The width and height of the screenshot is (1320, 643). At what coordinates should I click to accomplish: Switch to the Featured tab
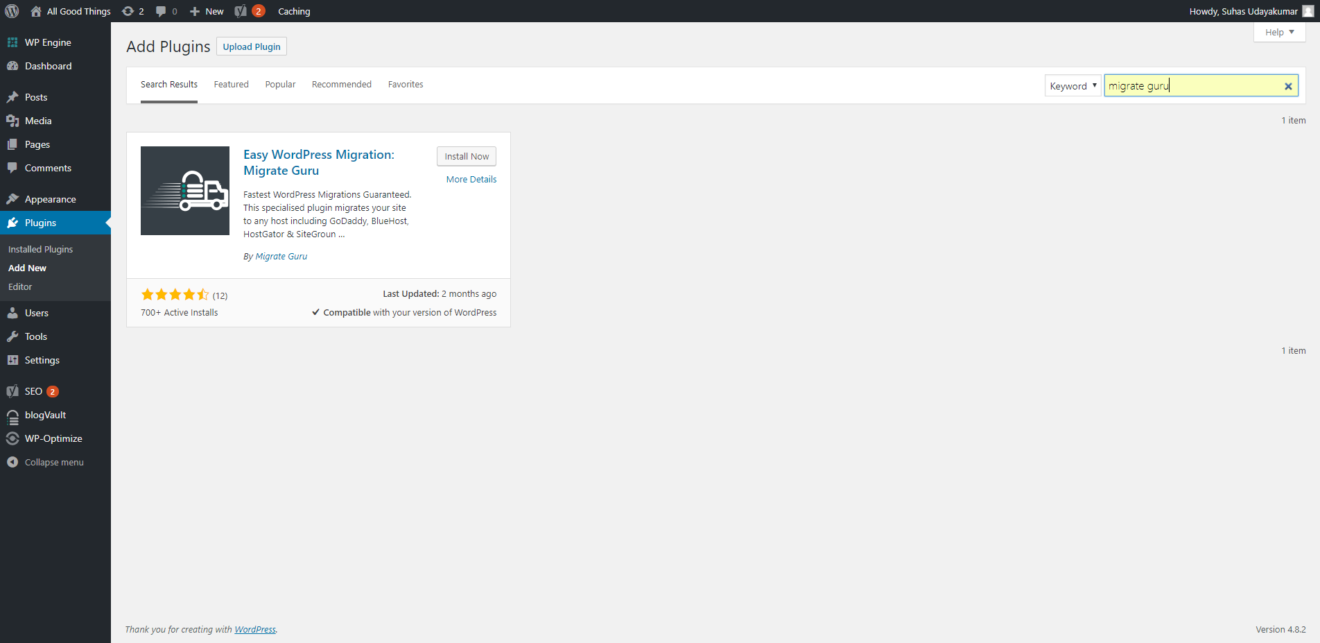tap(231, 85)
